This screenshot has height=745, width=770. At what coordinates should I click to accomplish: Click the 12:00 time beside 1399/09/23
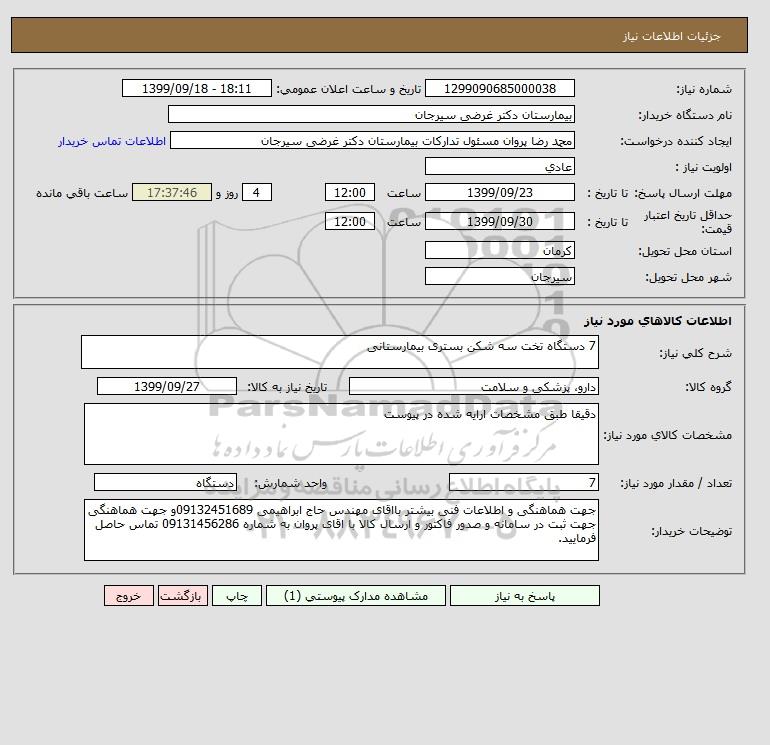pyautogui.click(x=350, y=193)
